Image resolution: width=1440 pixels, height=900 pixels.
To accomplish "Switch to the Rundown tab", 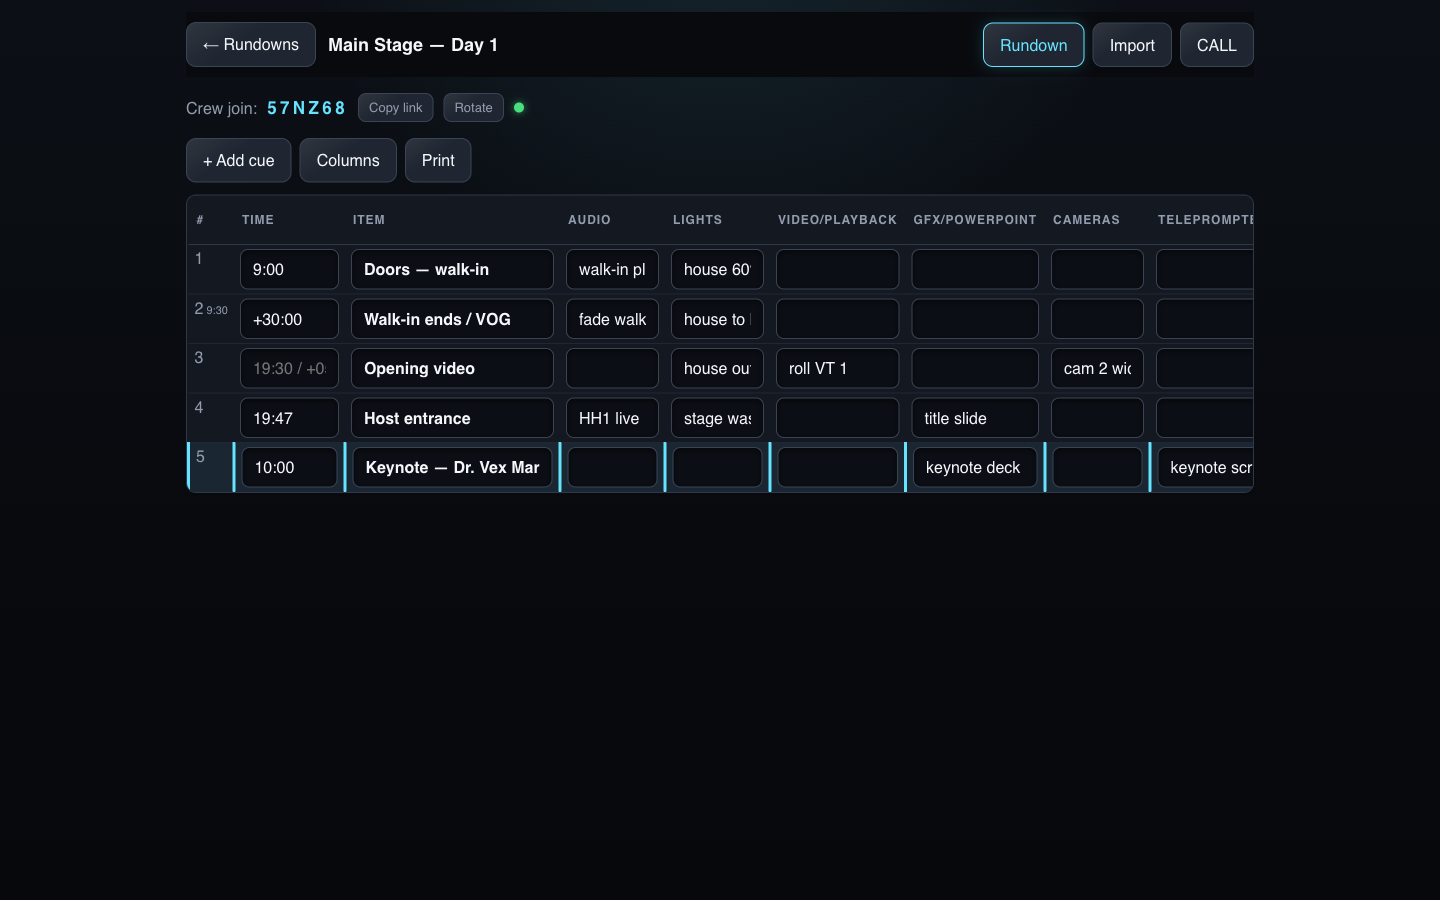I will (x=1033, y=45).
